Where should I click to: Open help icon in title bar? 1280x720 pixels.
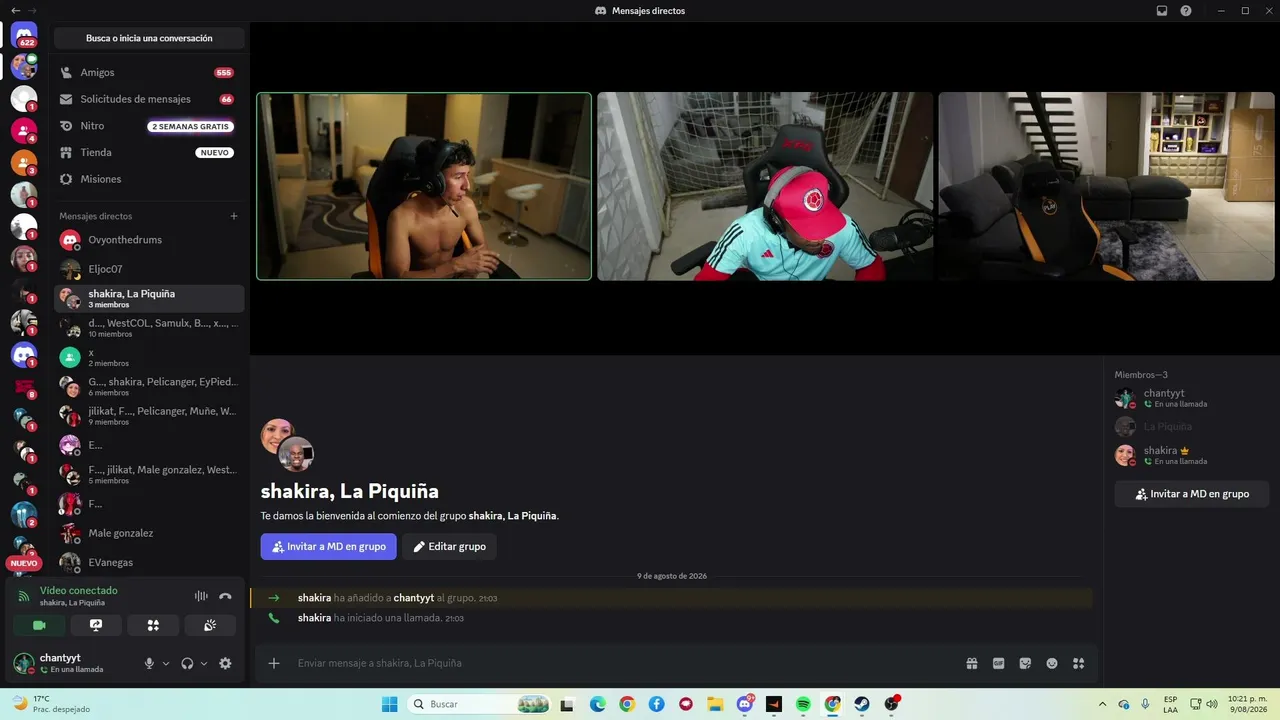[x=1186, y=10]
